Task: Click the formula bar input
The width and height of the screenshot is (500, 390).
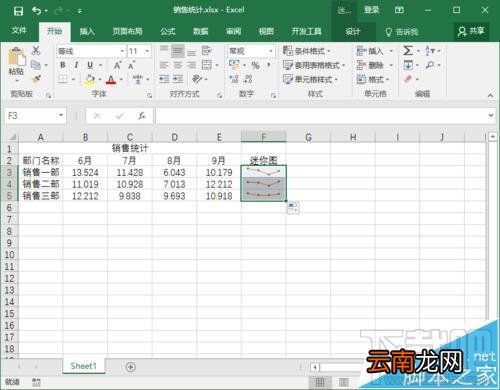Action: click(x=322, y=116)
